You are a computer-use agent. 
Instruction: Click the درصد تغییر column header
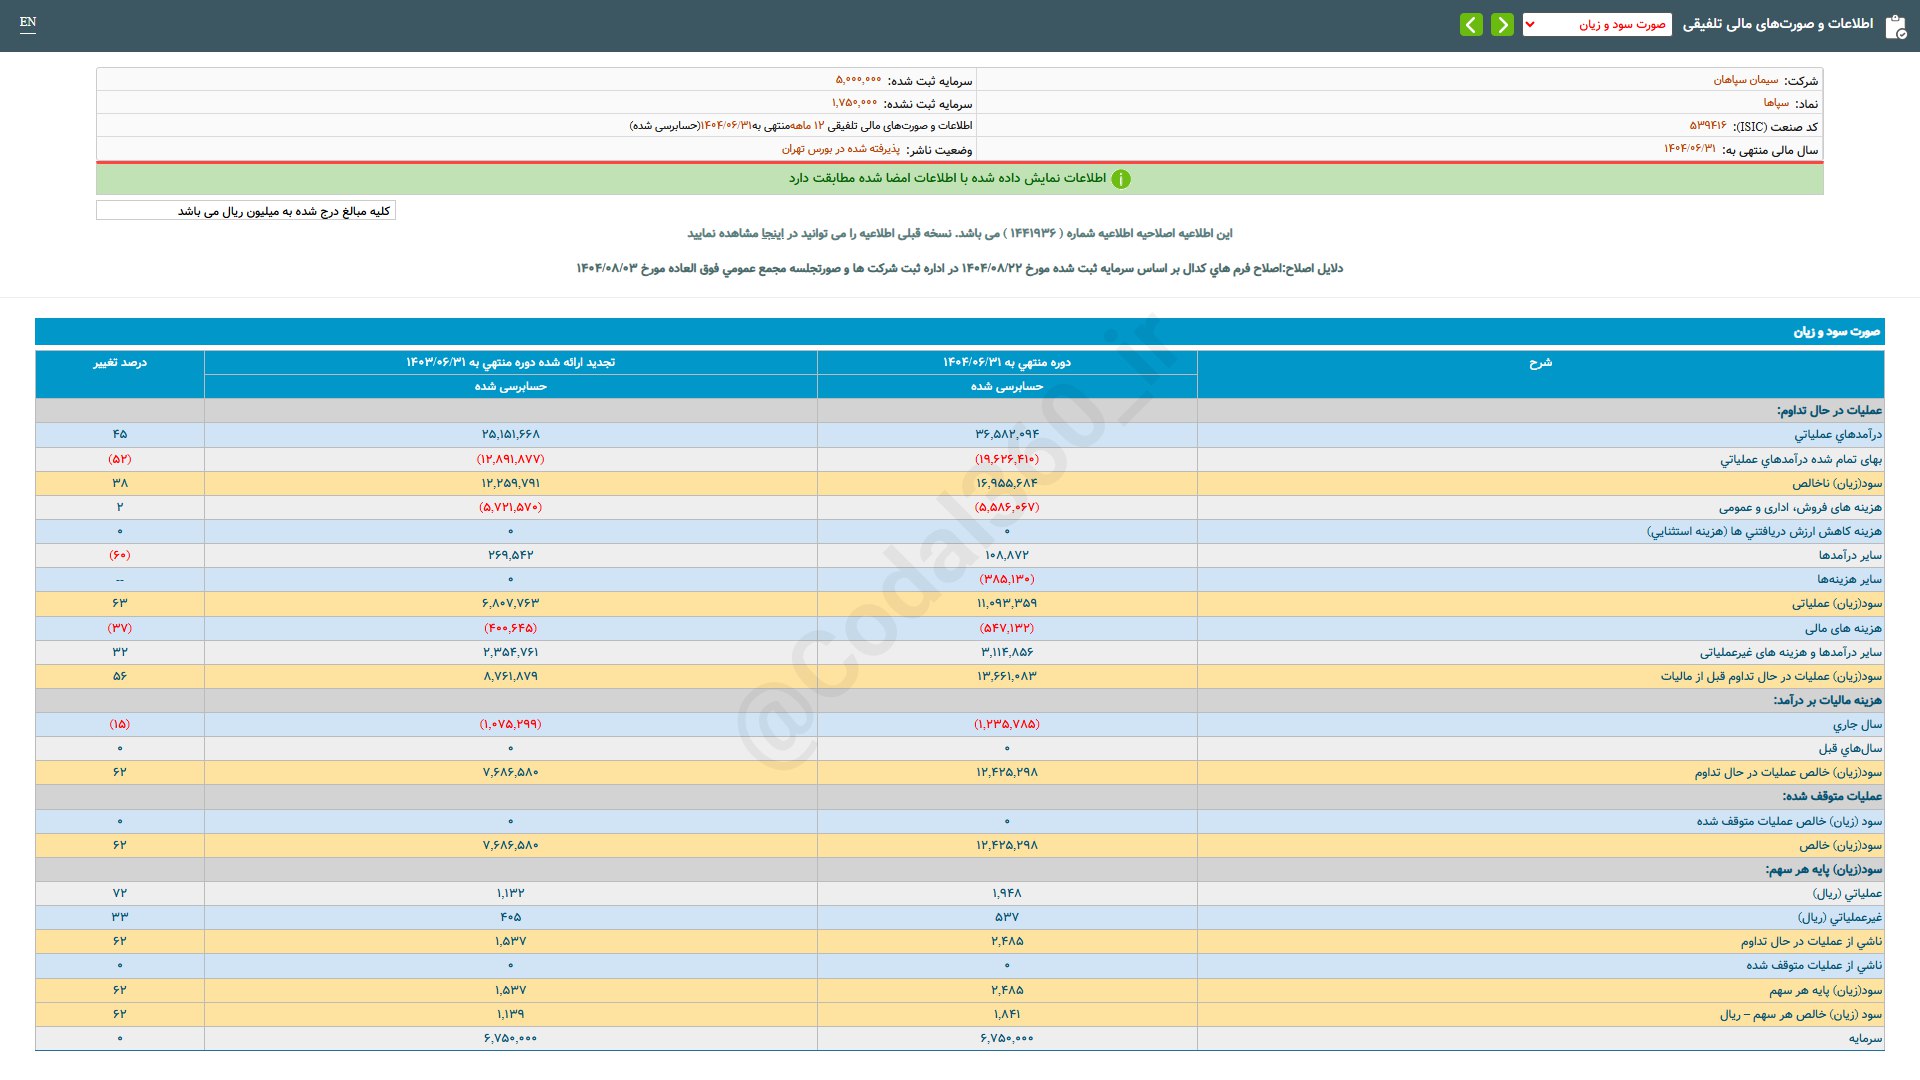coord(120,363)
